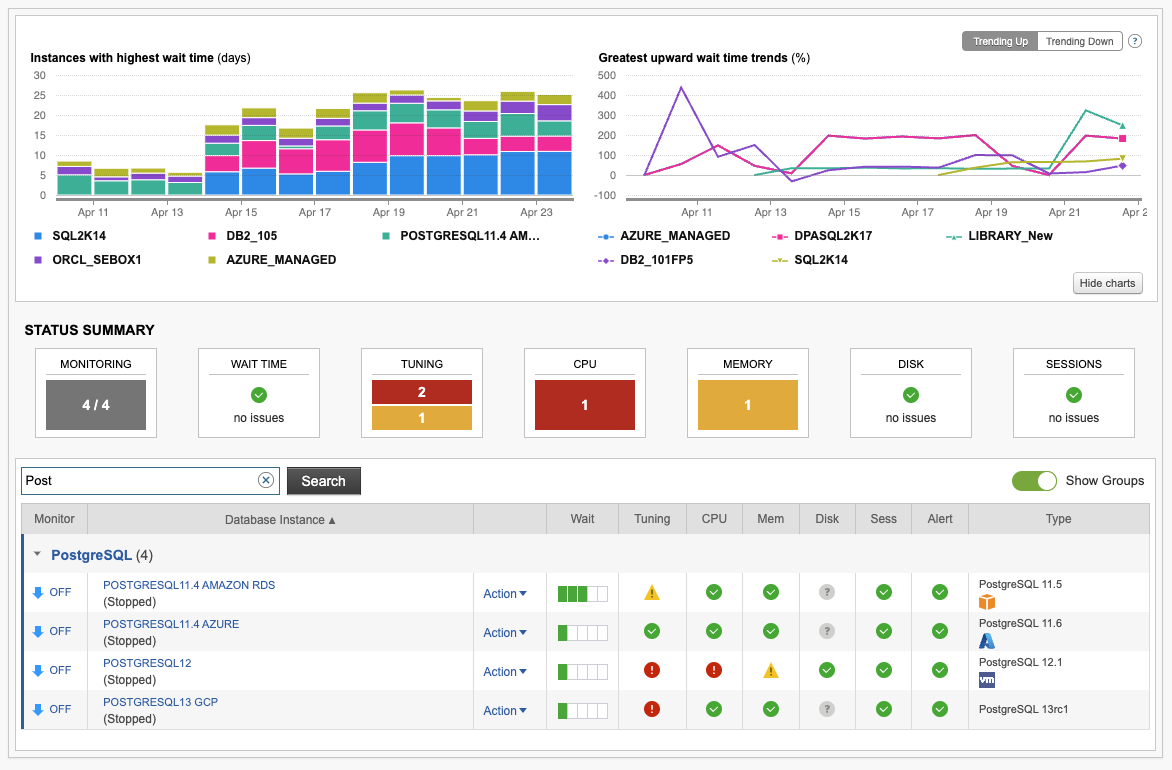Click yellow Memory summary block showing 1
Screen dimensions: 1172x770
tap(747, 404)
